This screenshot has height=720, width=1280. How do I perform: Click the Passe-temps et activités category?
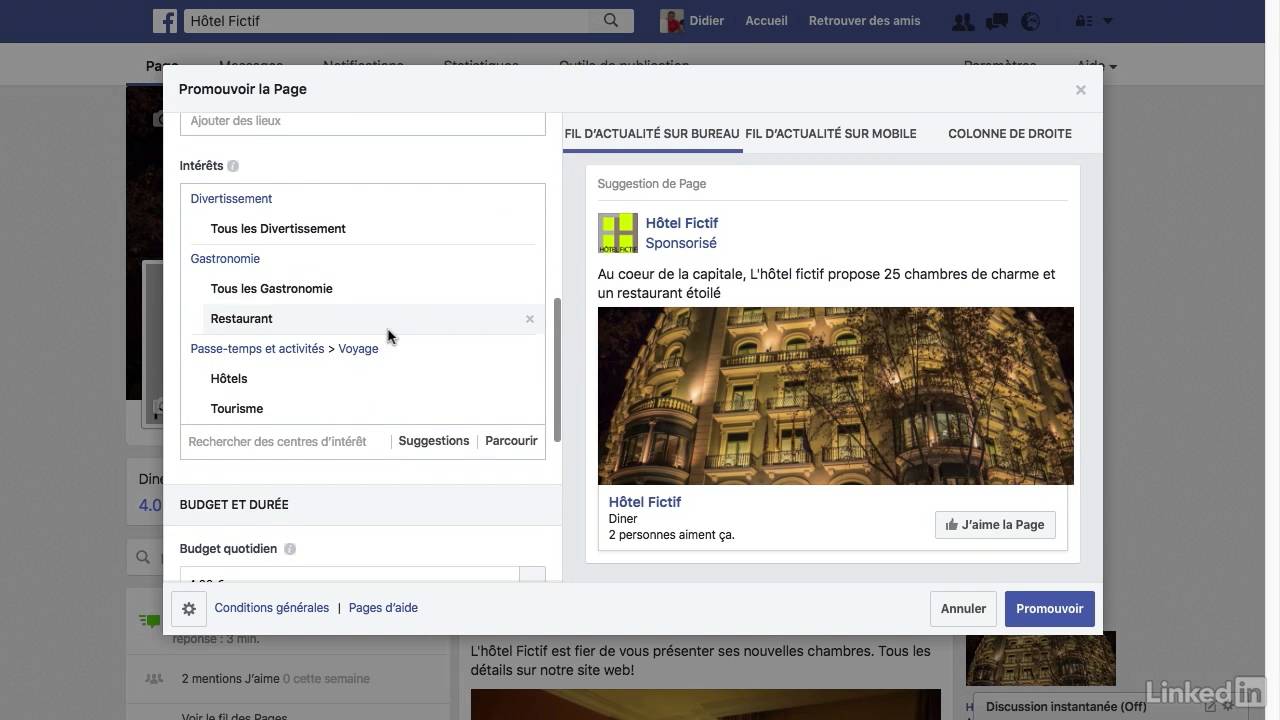(x=257, y=349)
